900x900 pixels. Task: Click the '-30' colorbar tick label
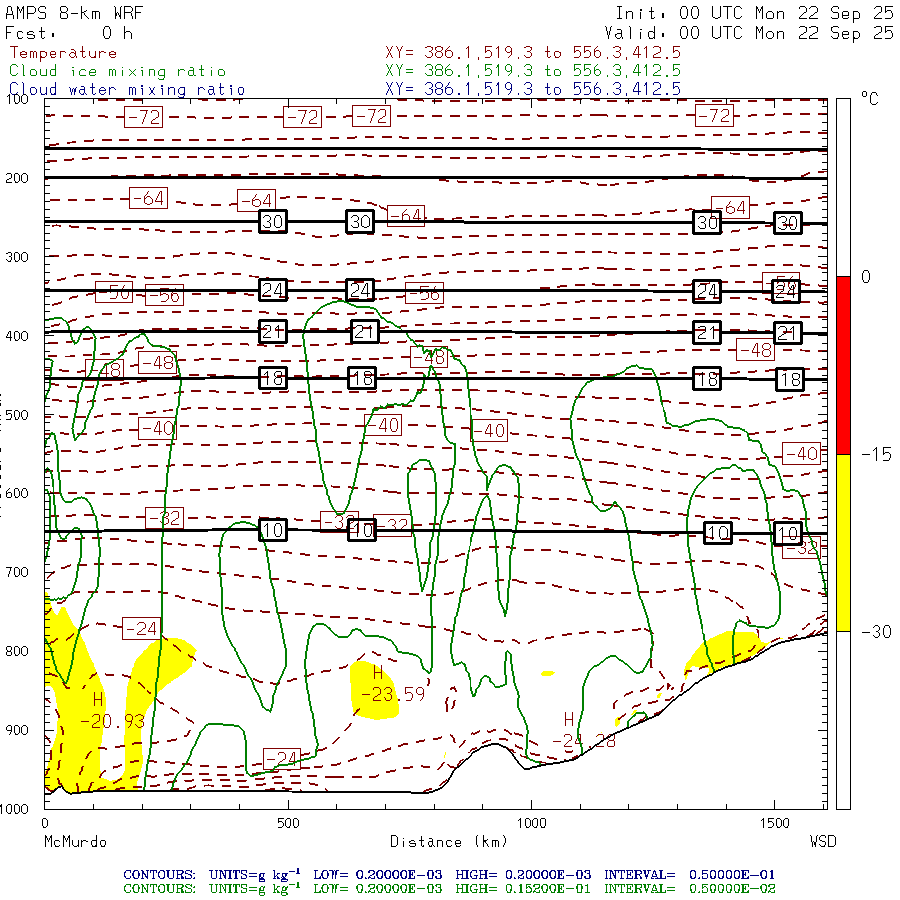[876, 632]
